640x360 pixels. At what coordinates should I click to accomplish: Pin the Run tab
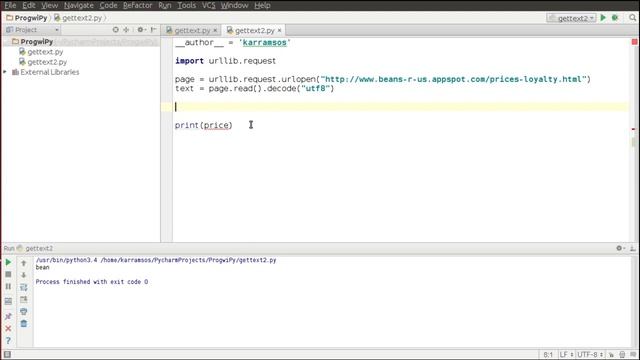click(8, 316)
